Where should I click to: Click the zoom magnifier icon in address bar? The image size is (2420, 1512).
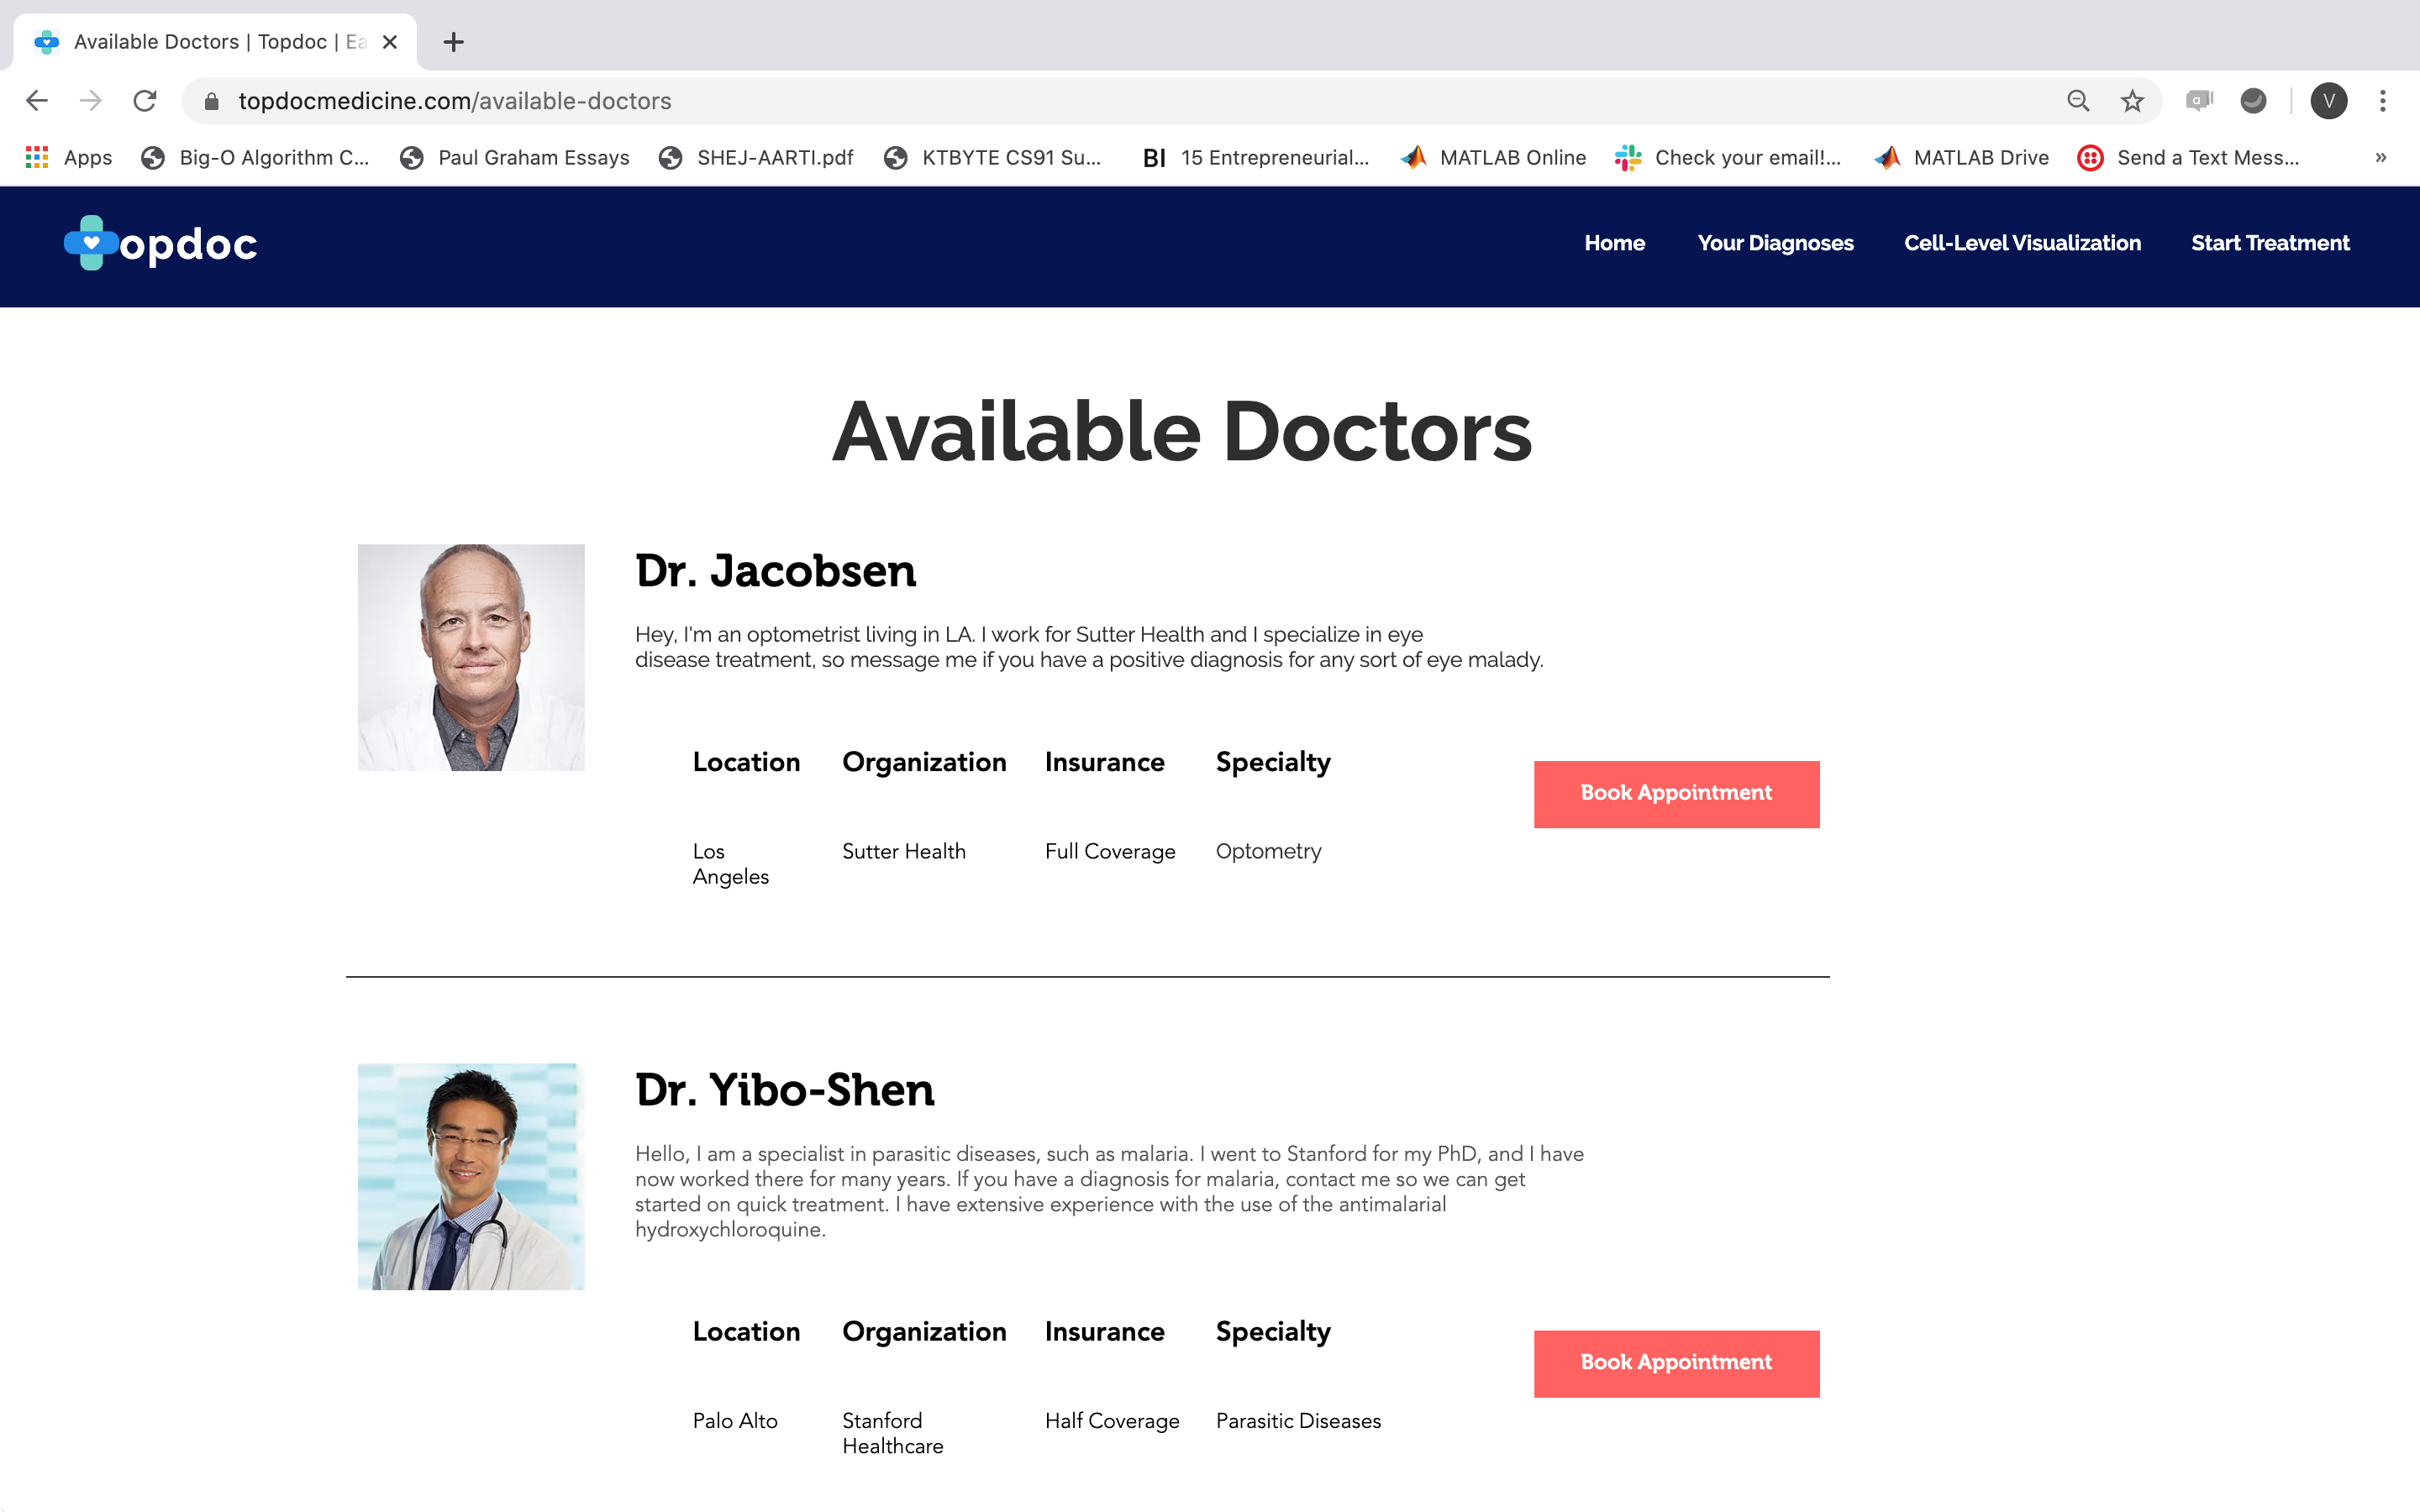click(x=2078, y=101)
